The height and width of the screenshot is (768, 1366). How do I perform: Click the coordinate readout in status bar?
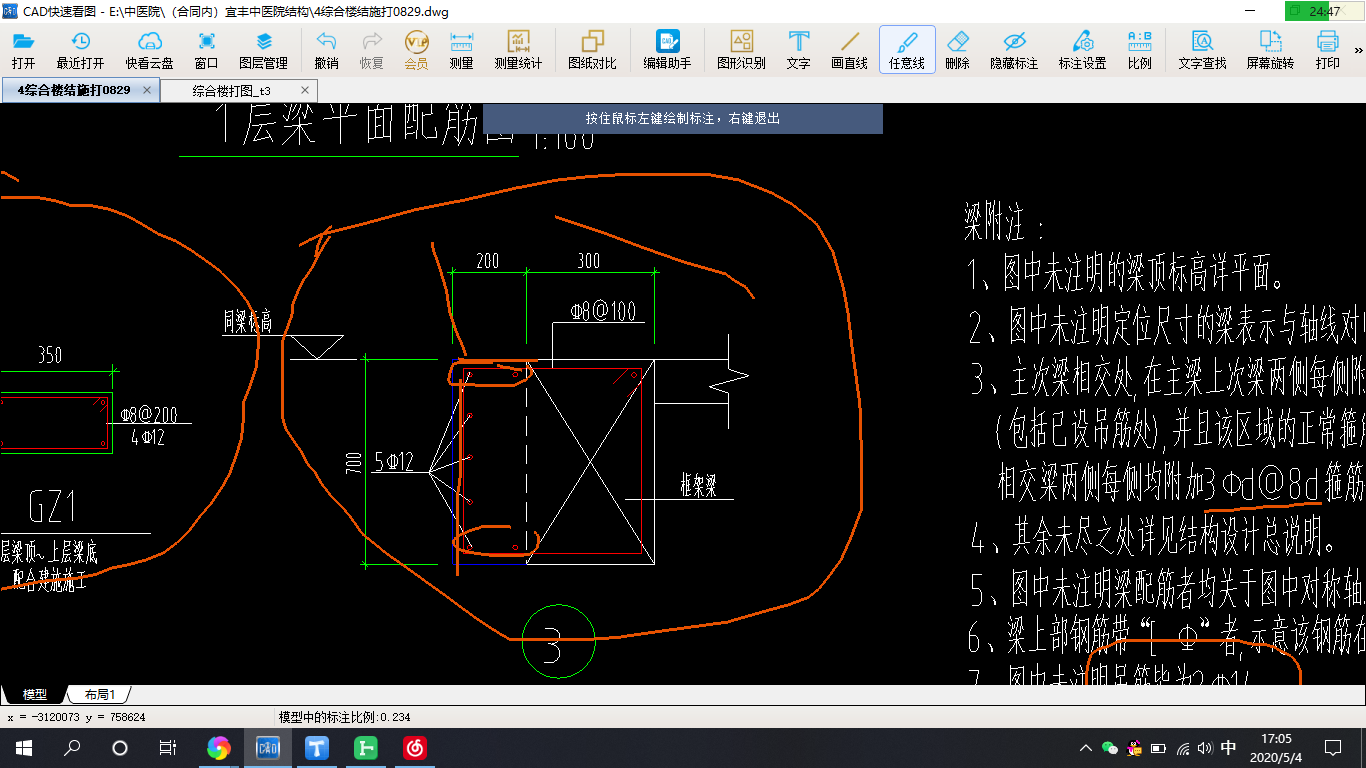click(x=76, y=717)
